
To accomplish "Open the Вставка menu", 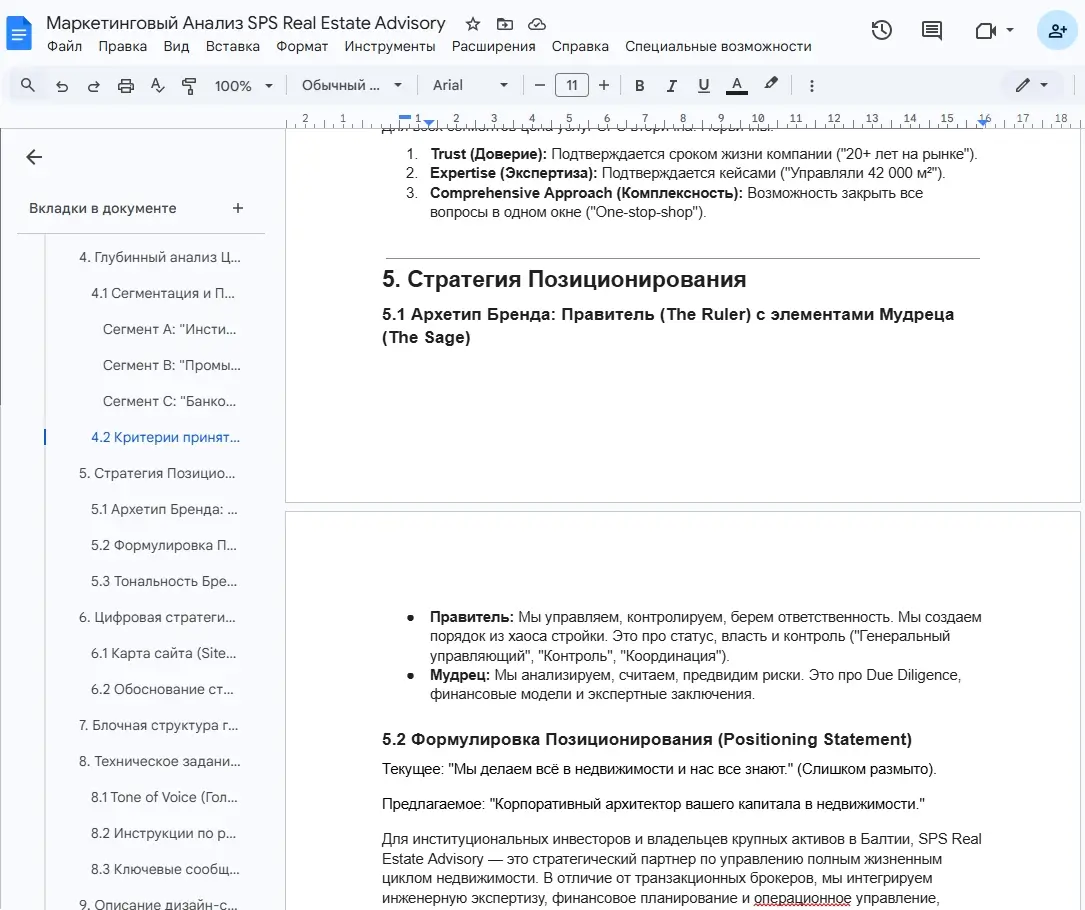I will click(x=233, y=46).
